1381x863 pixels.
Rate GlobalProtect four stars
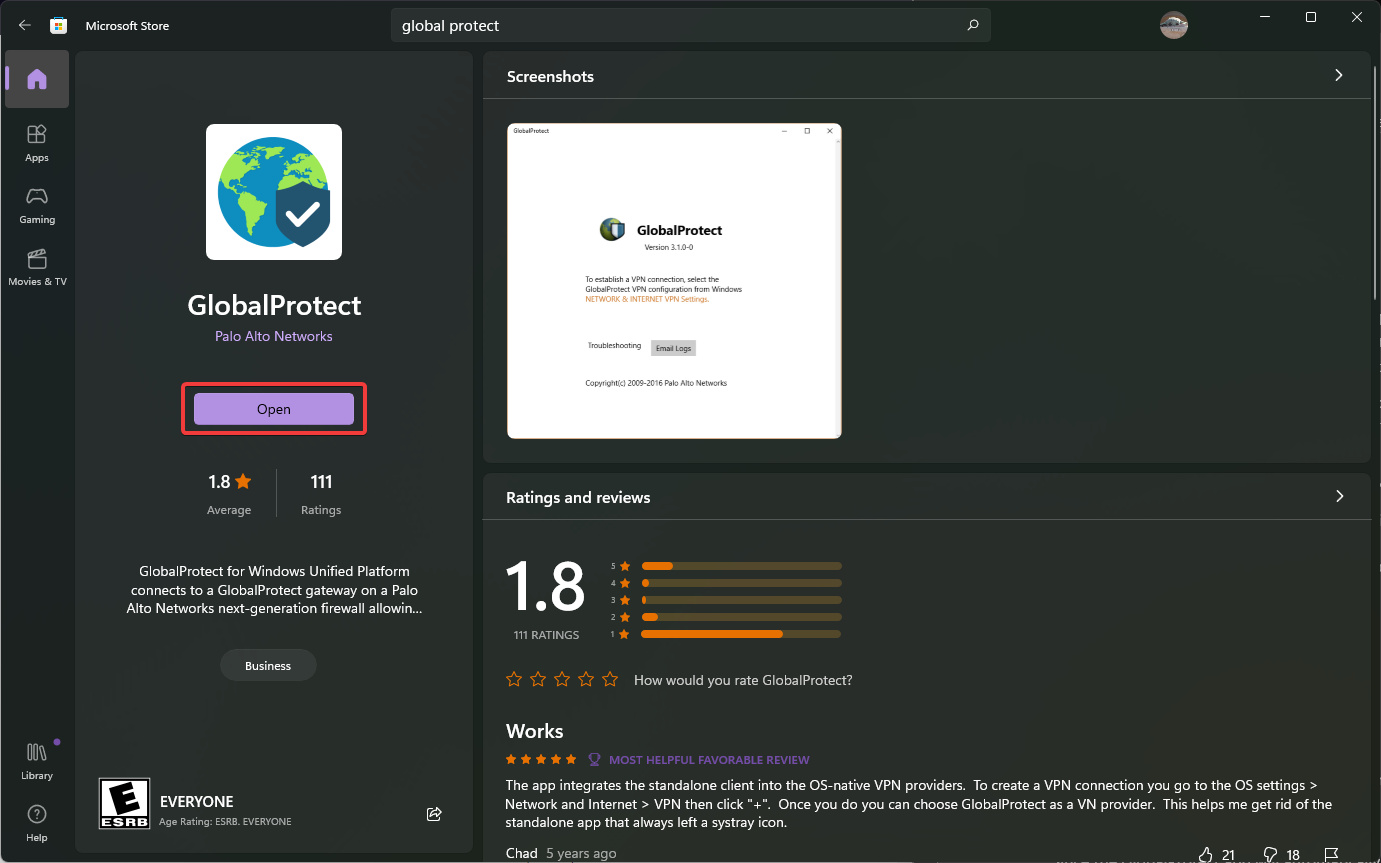pos(586,680)
